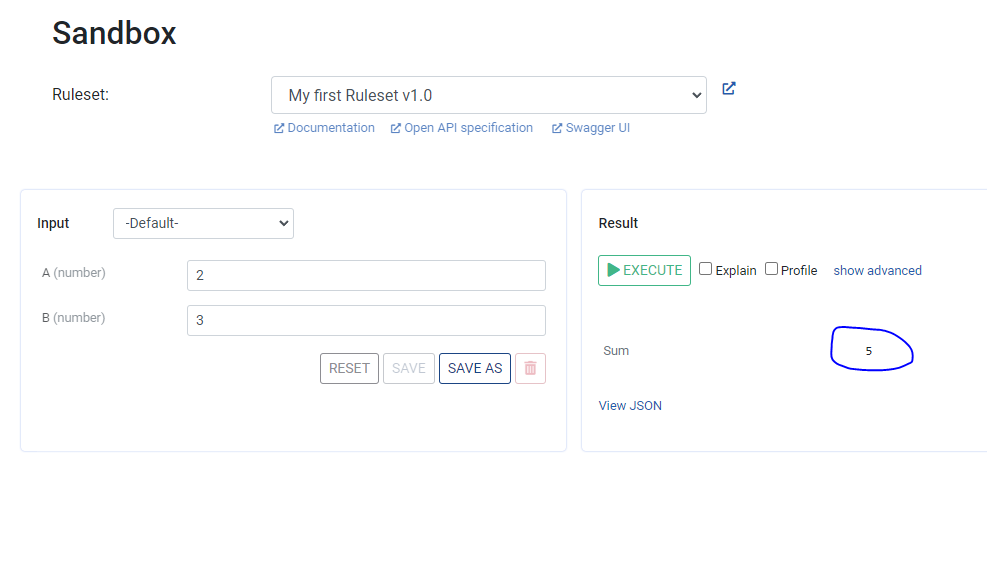Click the icon before Swagger UI

557,128
